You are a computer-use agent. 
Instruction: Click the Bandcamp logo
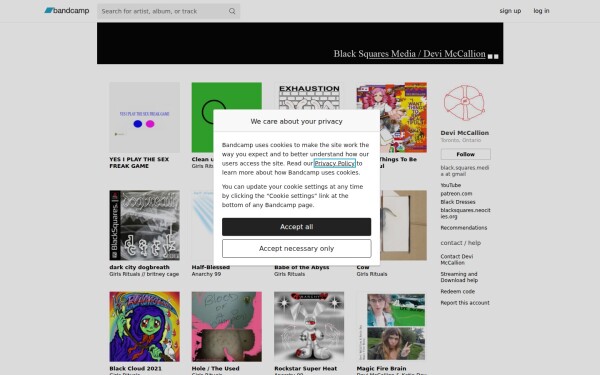(67, 11)
